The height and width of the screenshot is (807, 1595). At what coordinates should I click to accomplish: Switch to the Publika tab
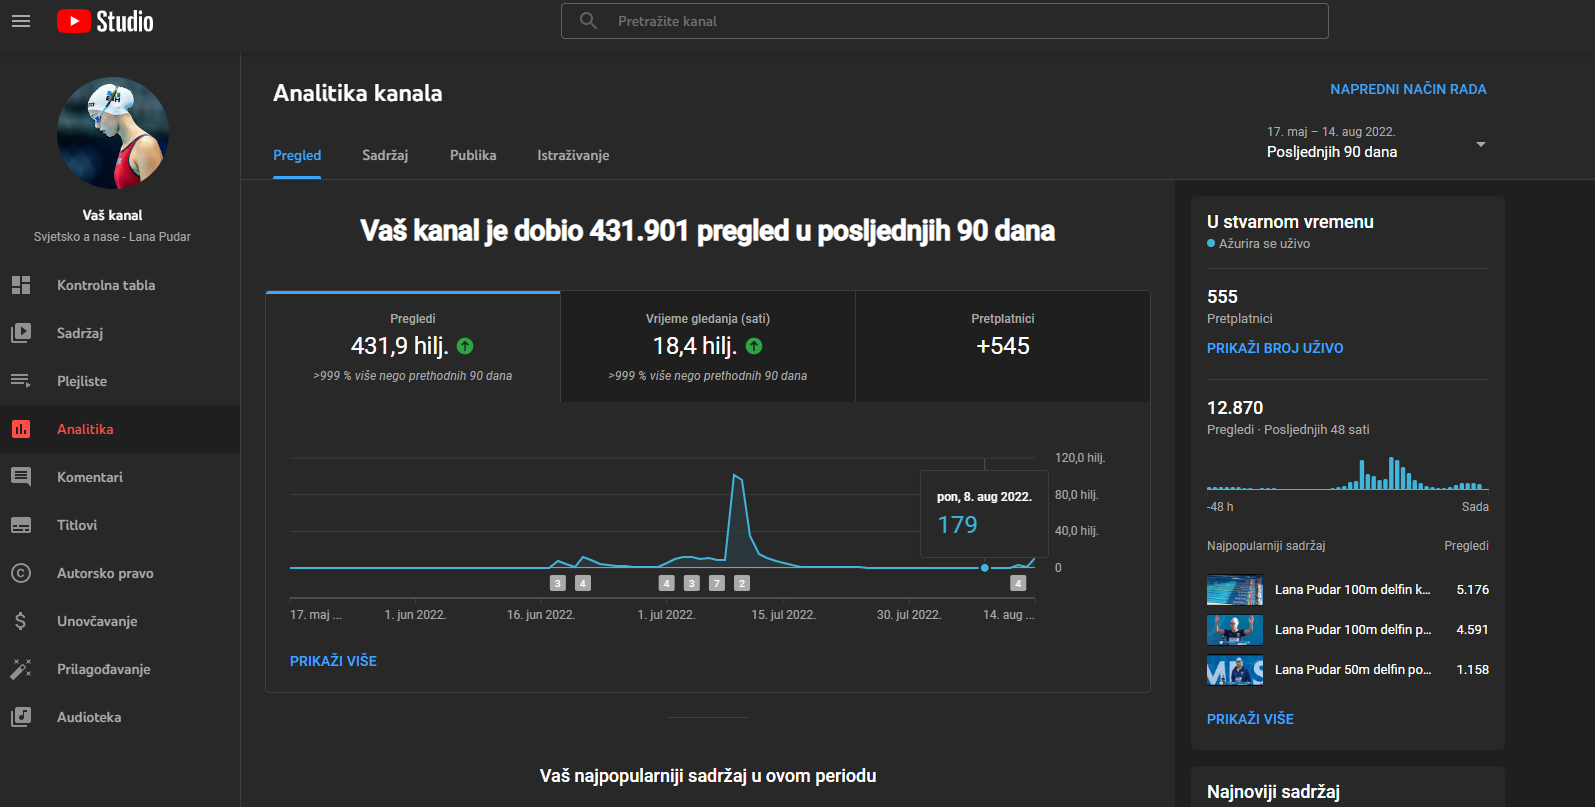473,155
